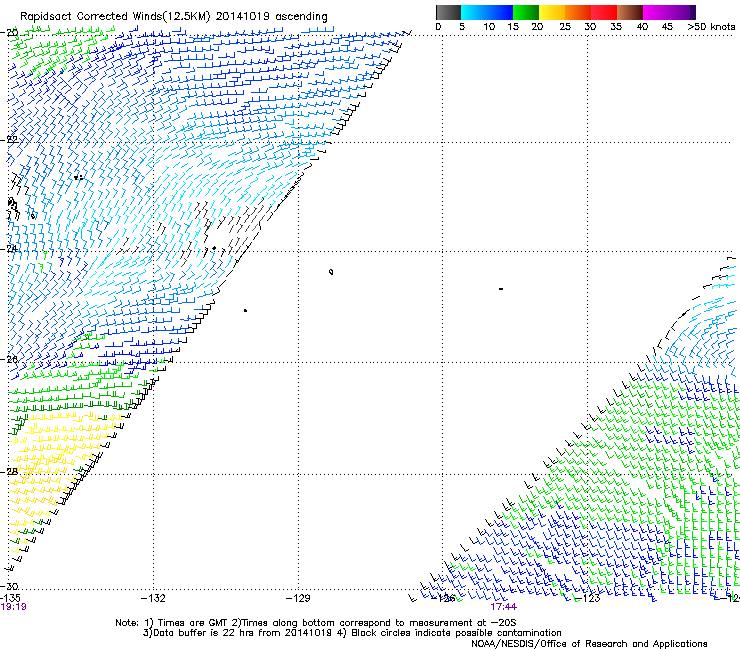
Task: Click the brown 35-40 knots legend color
Action: 630,12
